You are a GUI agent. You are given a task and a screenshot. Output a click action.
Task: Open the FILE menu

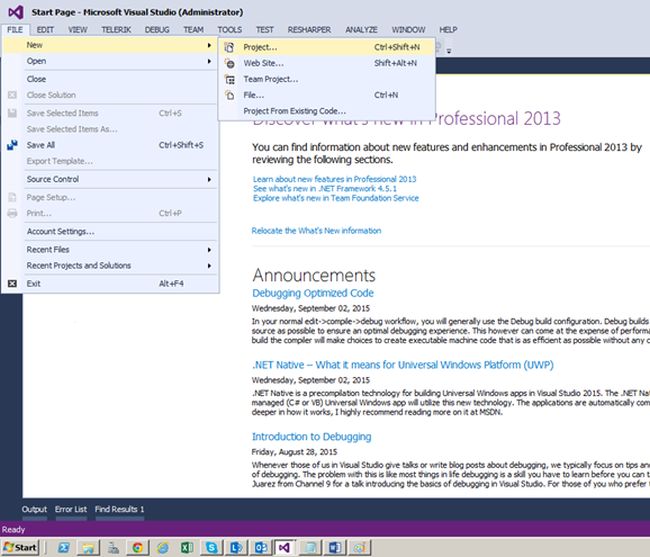click(x=15, y=30)
